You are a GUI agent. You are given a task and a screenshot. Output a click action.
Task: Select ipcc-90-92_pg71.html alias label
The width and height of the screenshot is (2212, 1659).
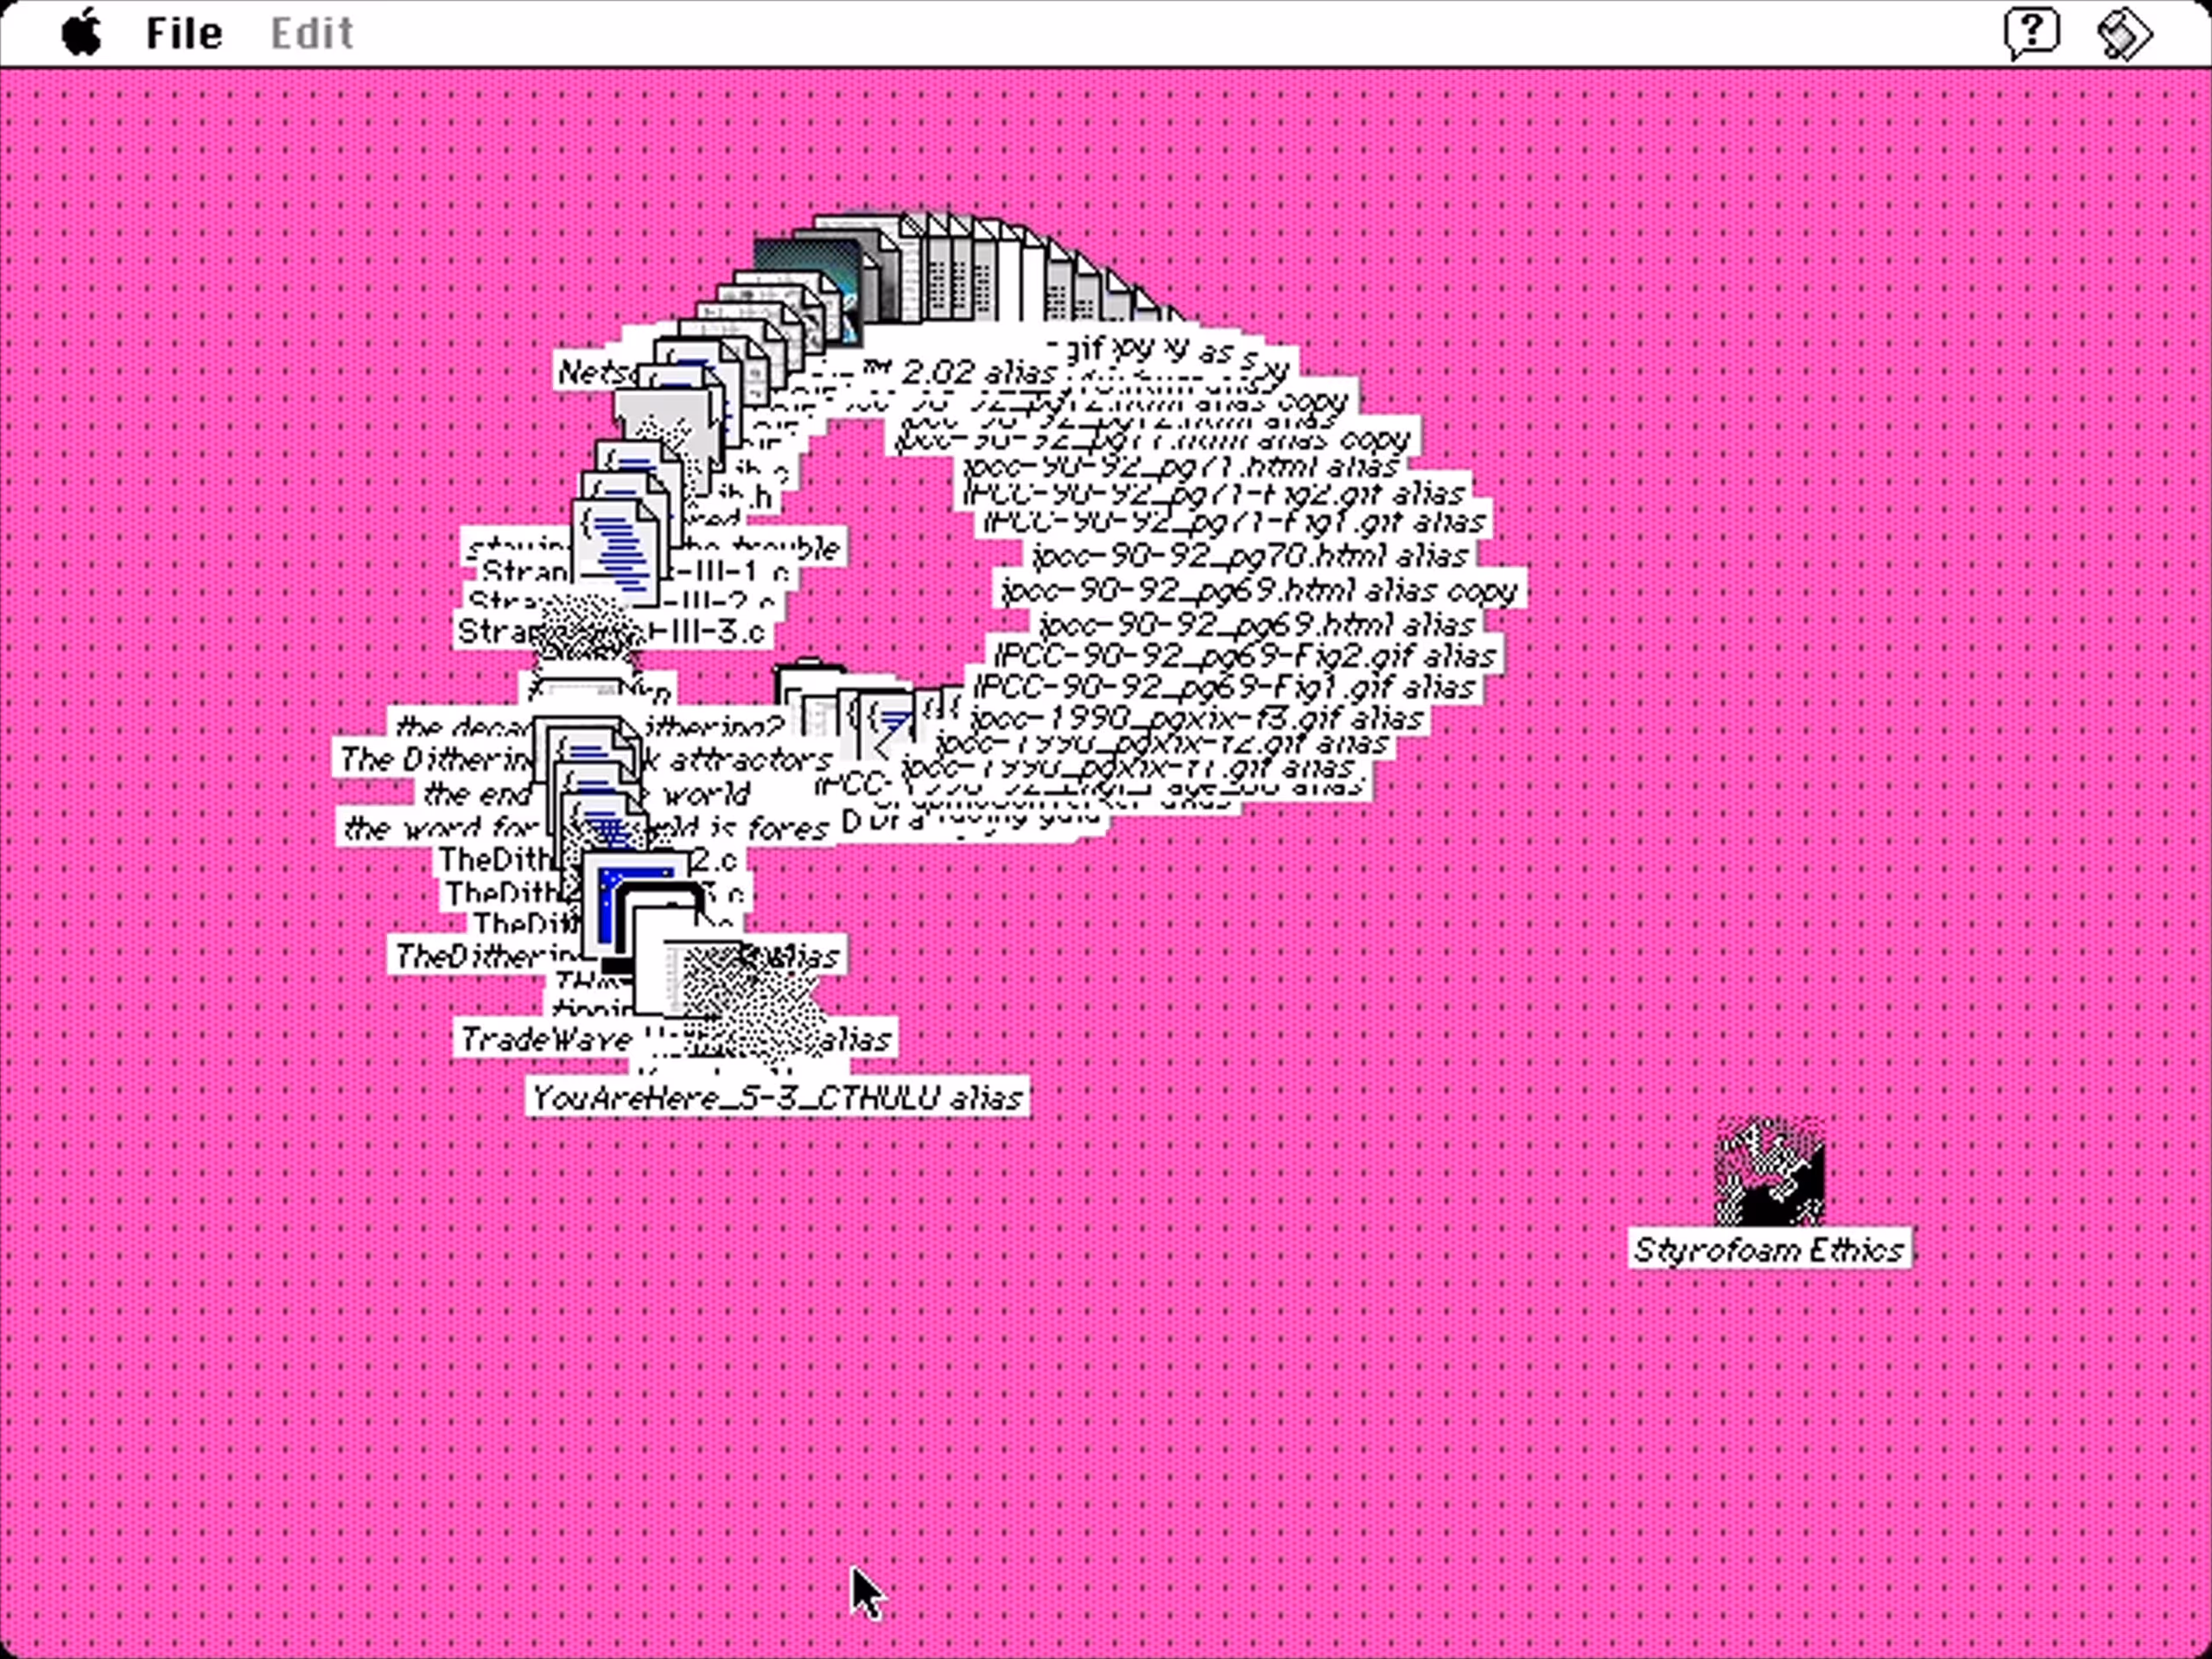1180,467
